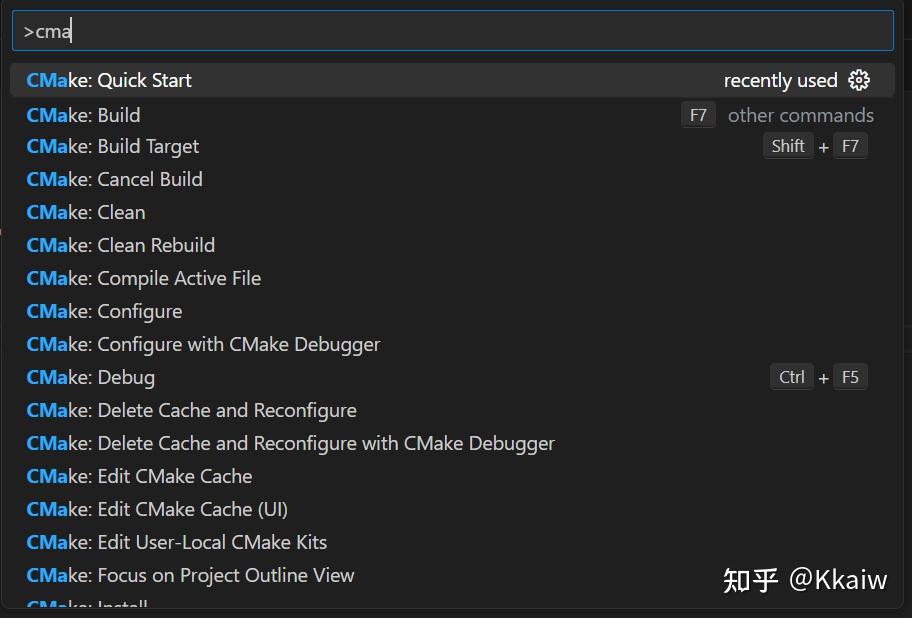Choose CMake: Compile Active File
The image size is (912, 618).
point(143,278)
